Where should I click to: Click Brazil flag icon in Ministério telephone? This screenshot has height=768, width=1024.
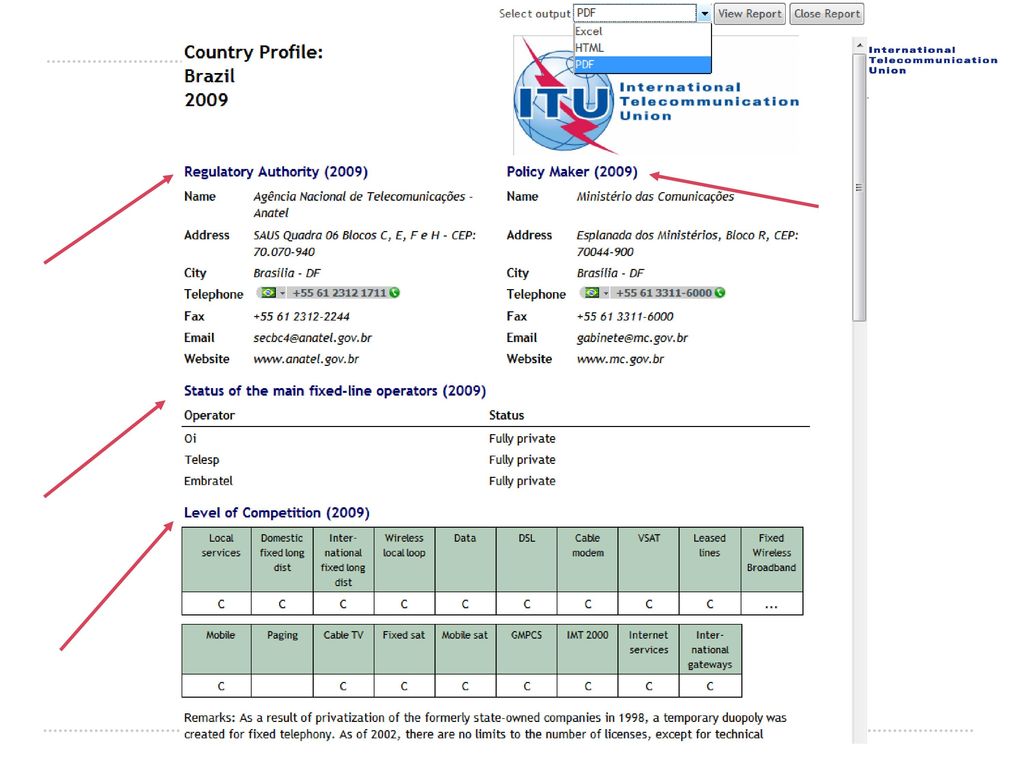click(x=592, y=293)
